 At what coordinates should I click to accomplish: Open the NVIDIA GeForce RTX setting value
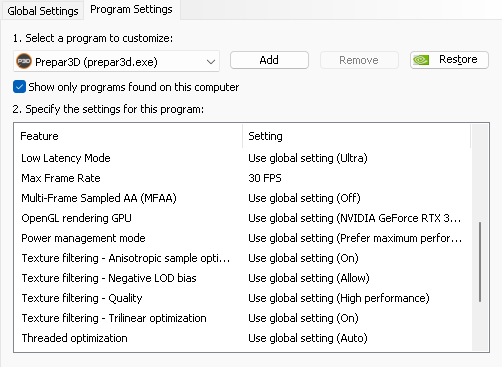click(355, 218)
